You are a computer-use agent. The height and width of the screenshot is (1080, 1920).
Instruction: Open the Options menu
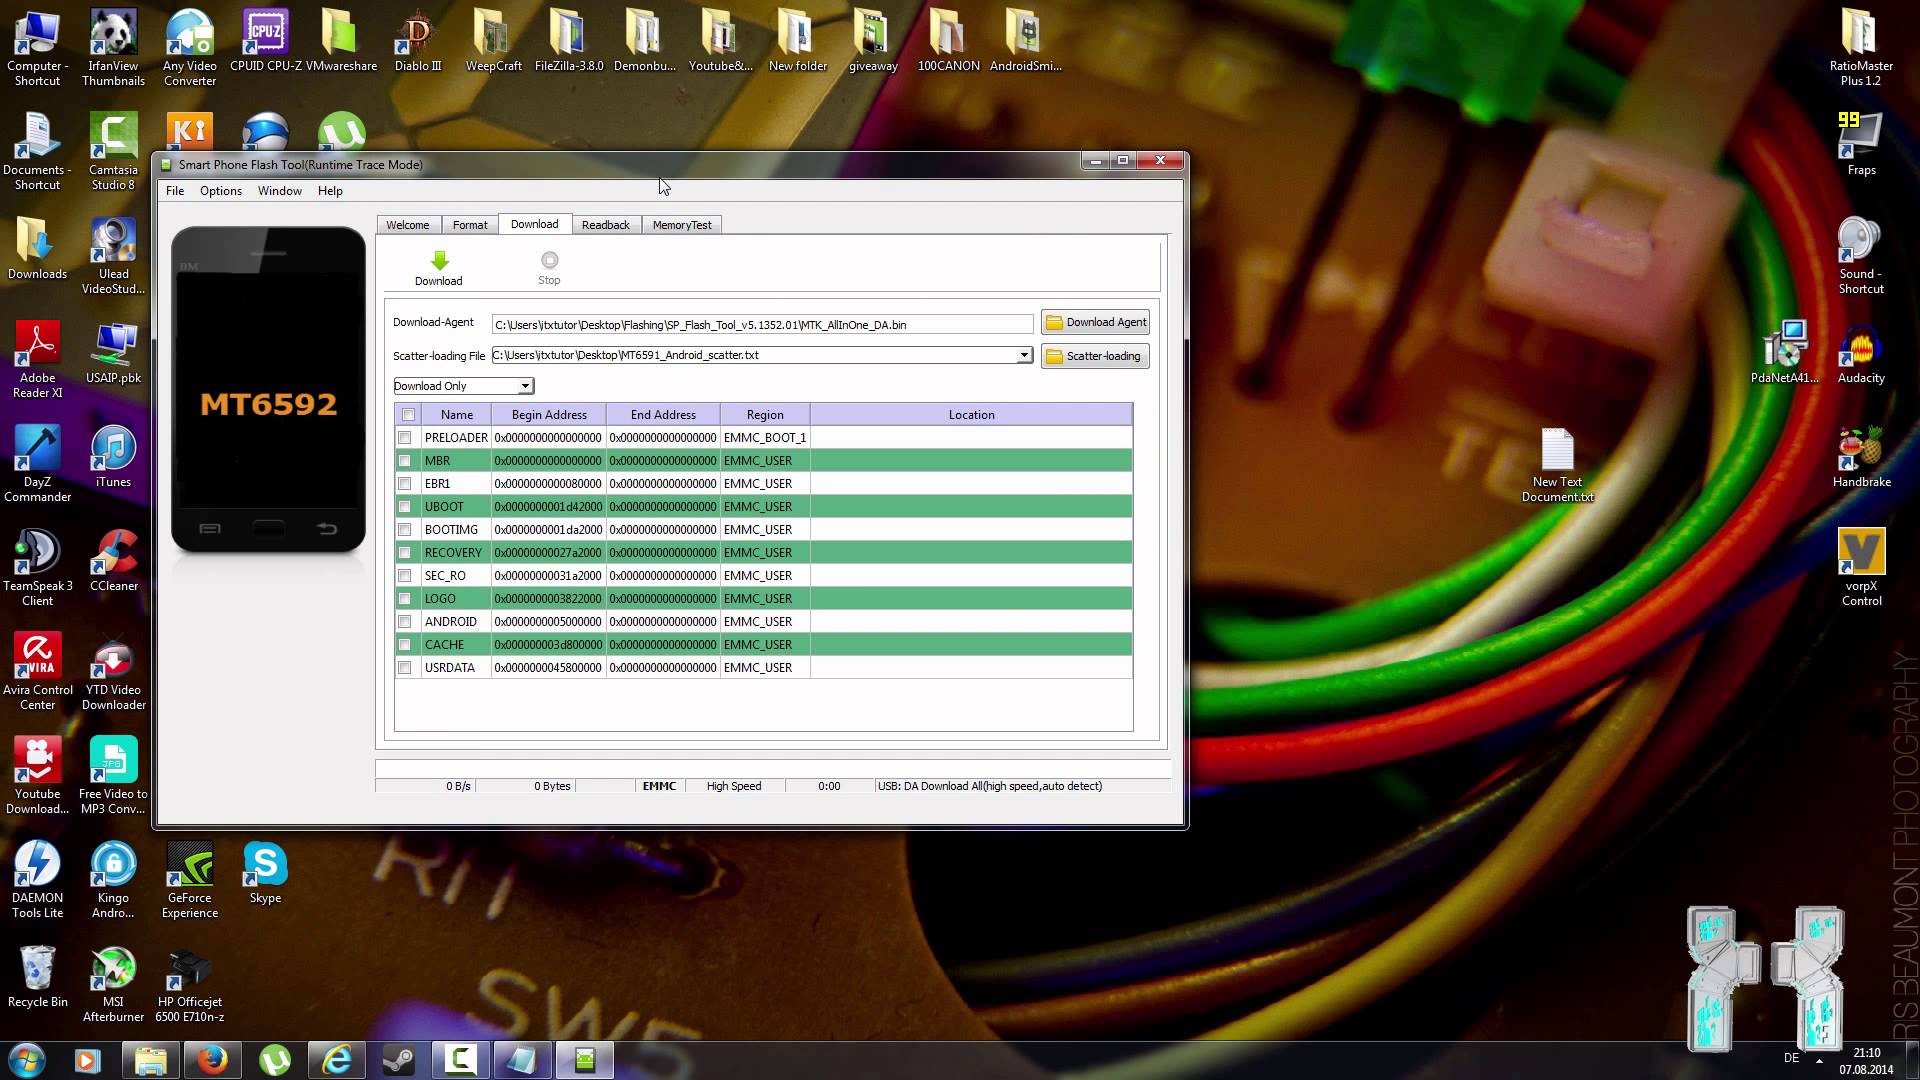click(x=221, y=191)
